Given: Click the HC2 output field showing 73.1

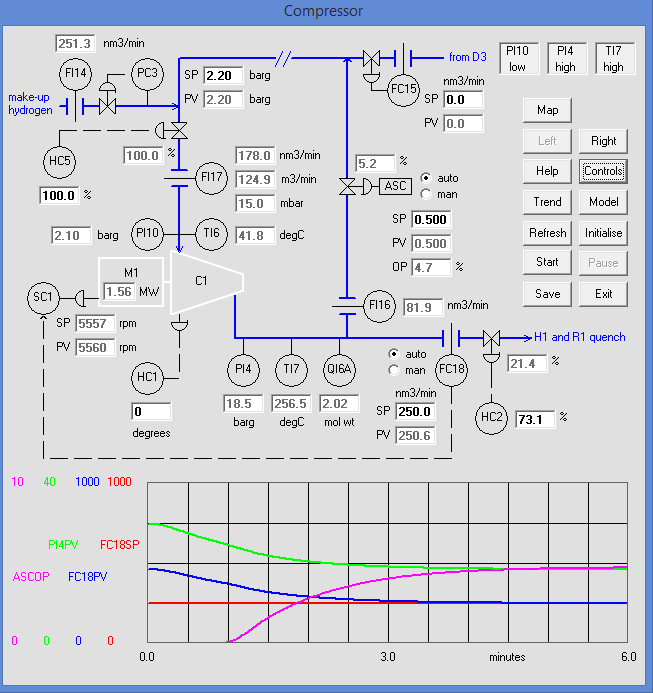Looking at the screenshot, I should pyautogui.click(x=534, y=420).
